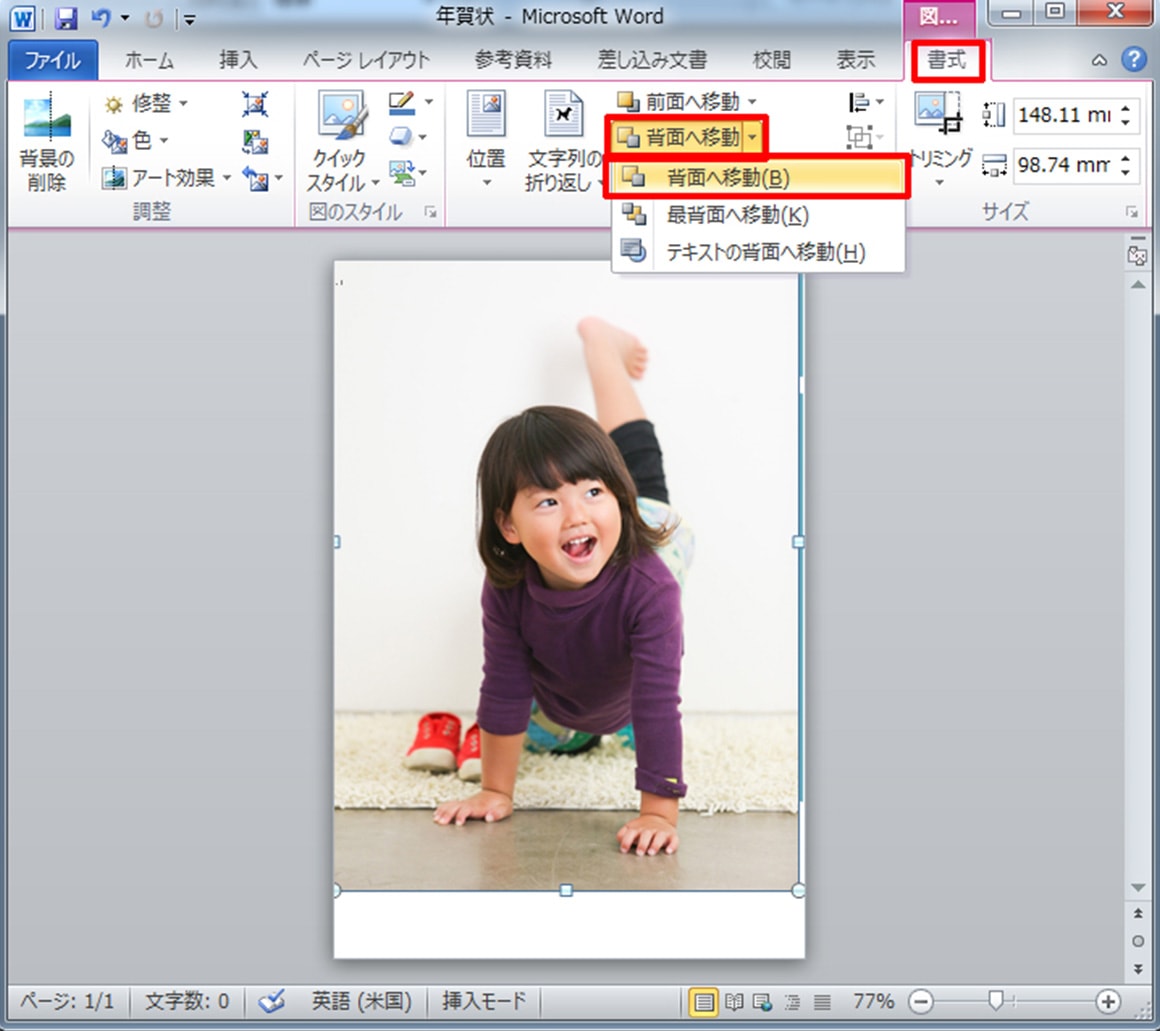Switch to the 表示 tab
The image size is (1160, 1031).
pyautogui.click(x=855, y=60)
